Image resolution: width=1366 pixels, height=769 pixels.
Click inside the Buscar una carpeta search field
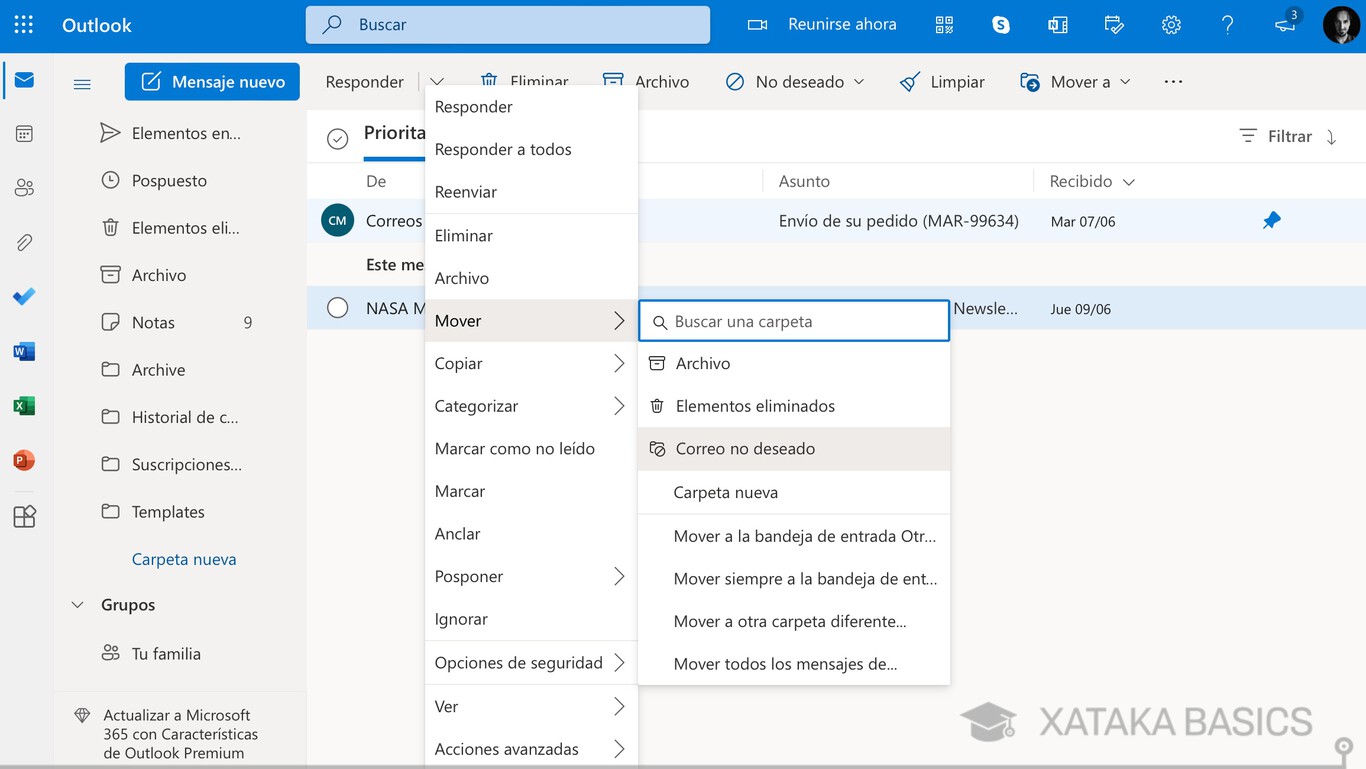tap(793, 321)
